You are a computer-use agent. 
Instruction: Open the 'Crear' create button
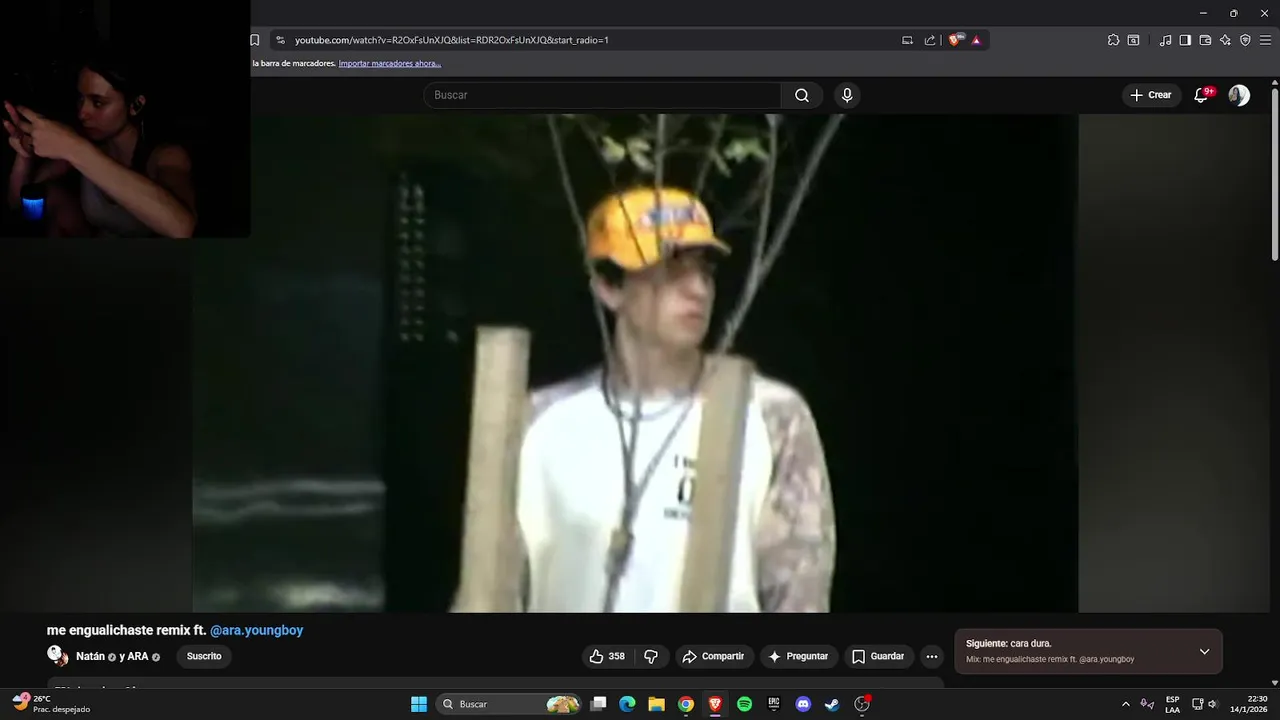point(1151,95)
